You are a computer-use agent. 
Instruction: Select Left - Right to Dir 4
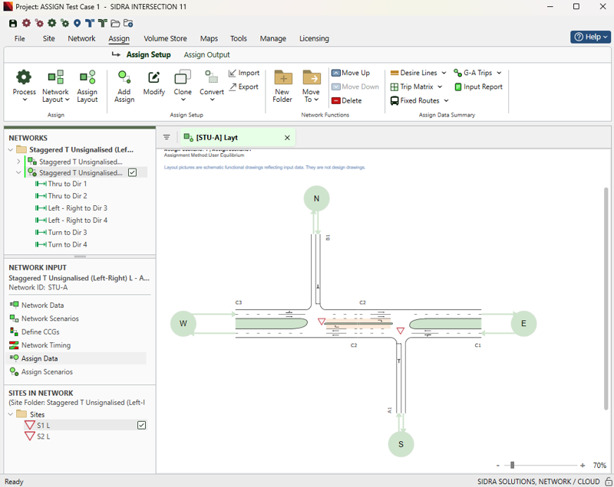pos(71,220)
